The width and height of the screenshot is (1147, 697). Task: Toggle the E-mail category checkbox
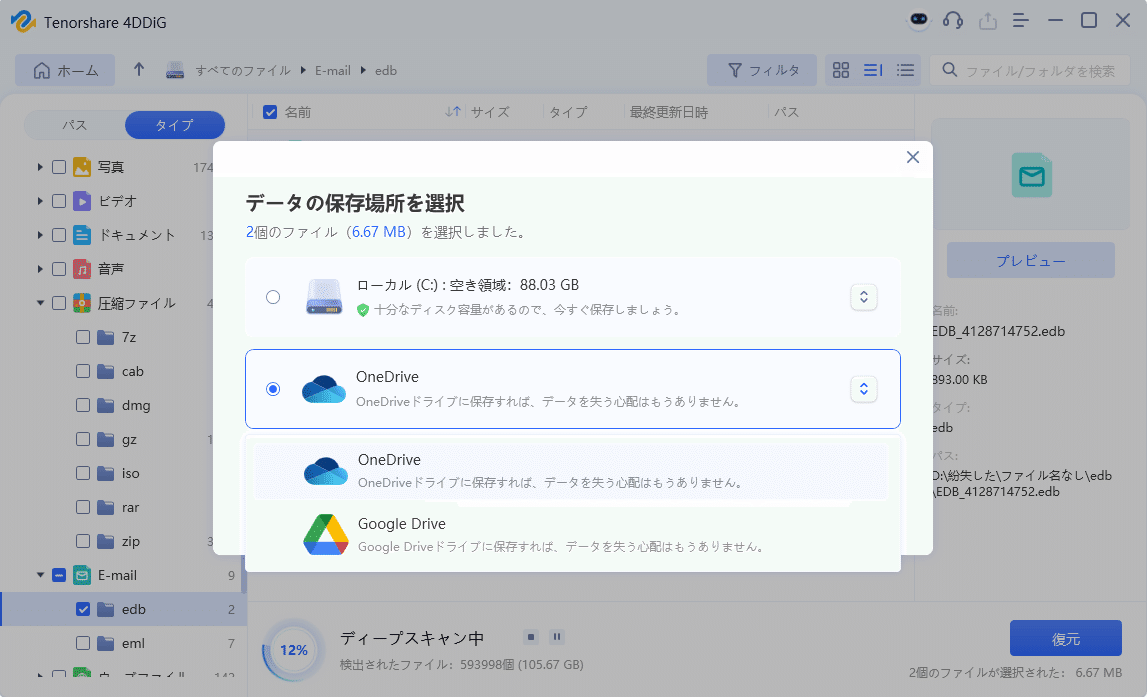59,575
